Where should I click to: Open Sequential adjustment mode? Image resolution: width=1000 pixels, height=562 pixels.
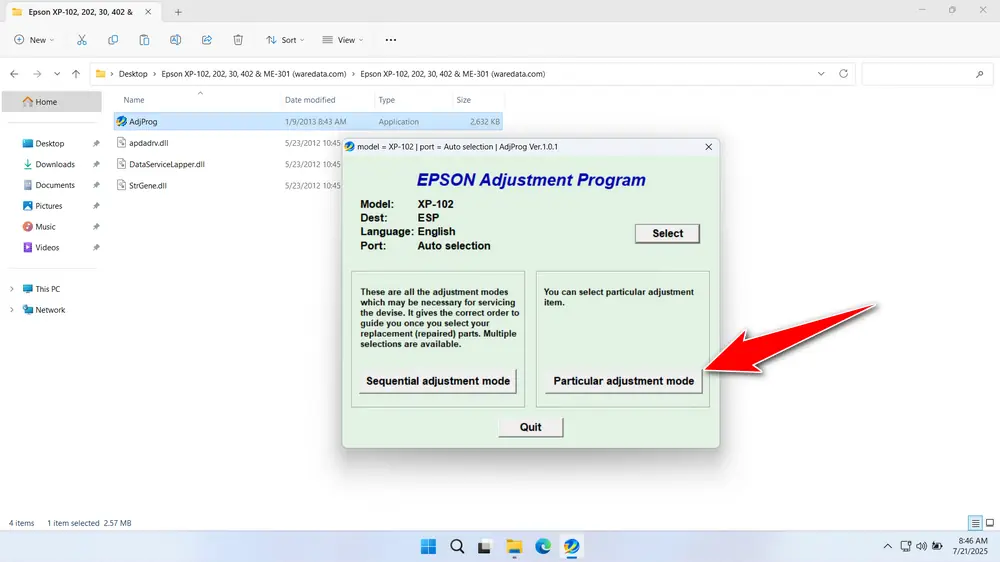pyautogui.click(x=438, y=381)
